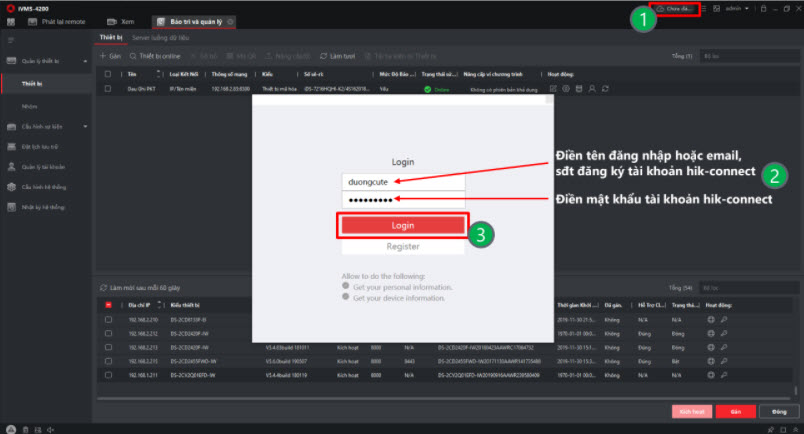This screenshot has height=434, width=804.
Task: Open Quản lý tài khoản in sidebar
Action: pyautogui.click(x=44, y=167)
